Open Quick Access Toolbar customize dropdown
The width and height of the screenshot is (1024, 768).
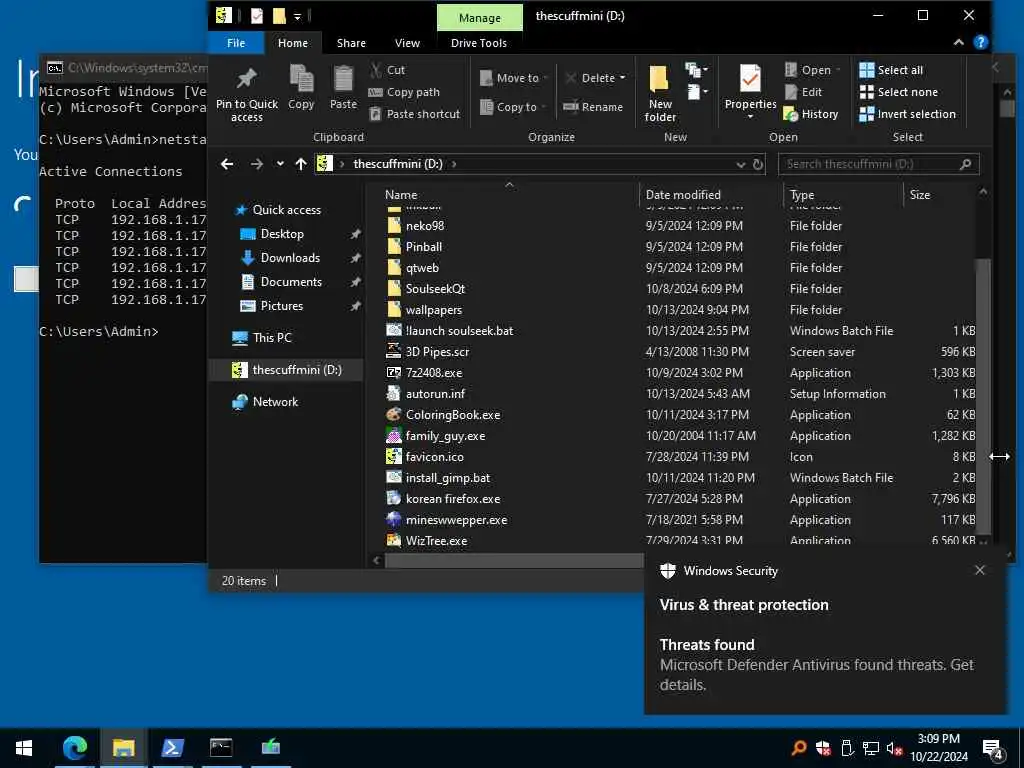[x=297, y=16]
